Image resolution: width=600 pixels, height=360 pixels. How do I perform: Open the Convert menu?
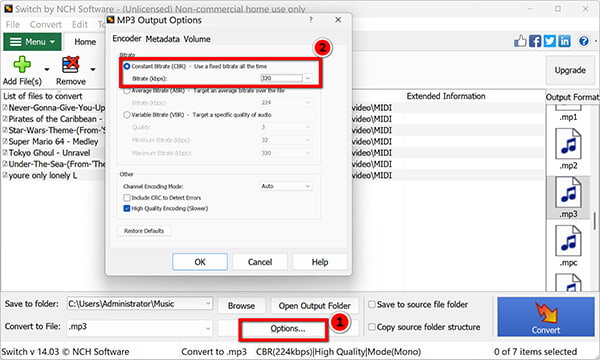(46, 24)
